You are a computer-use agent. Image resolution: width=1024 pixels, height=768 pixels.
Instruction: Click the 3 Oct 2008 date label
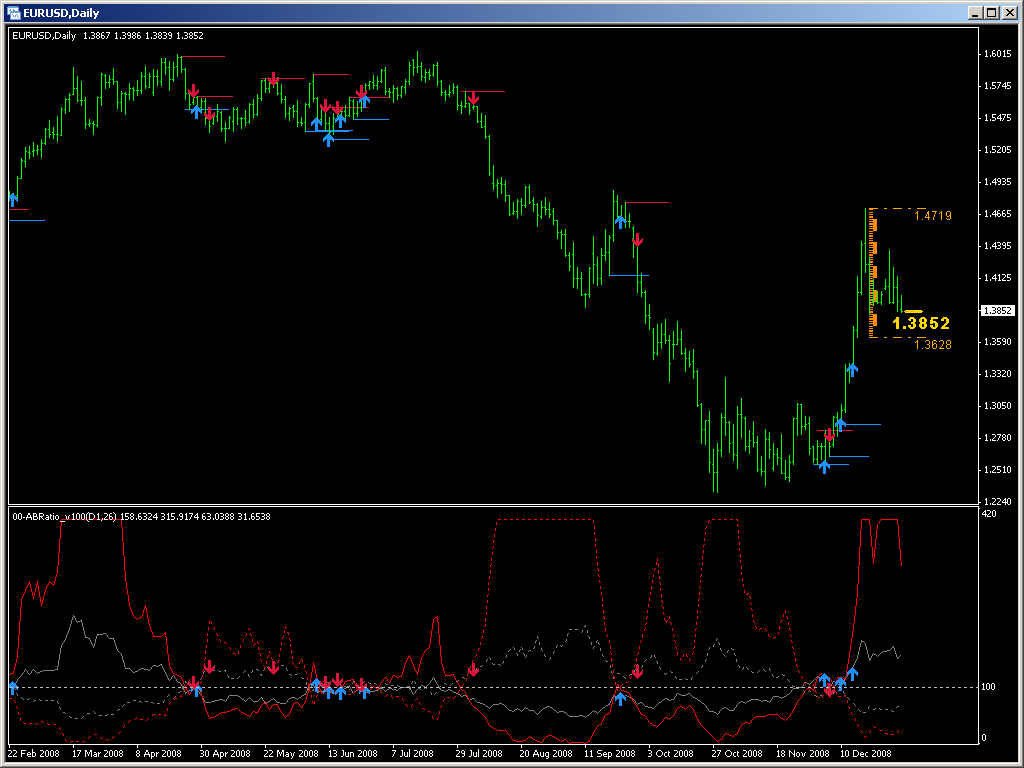pos(671,754)
